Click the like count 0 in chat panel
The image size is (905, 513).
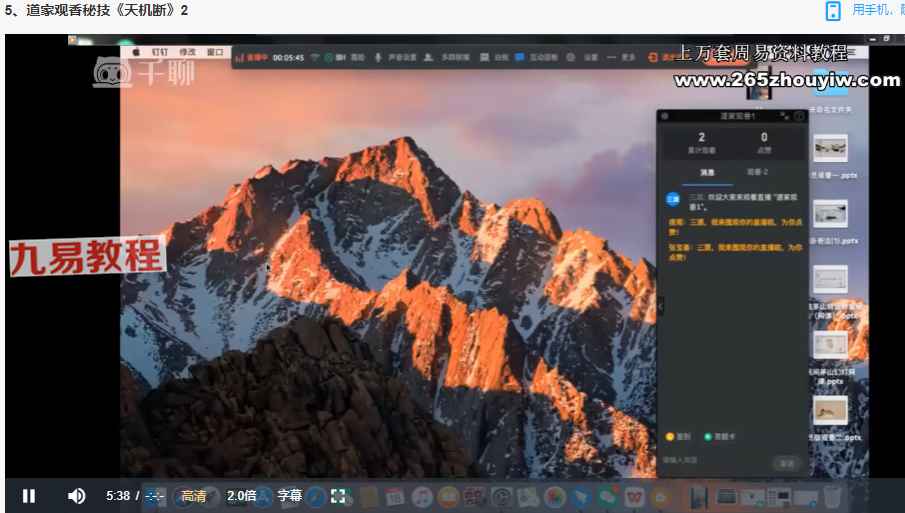pos(764,137)
